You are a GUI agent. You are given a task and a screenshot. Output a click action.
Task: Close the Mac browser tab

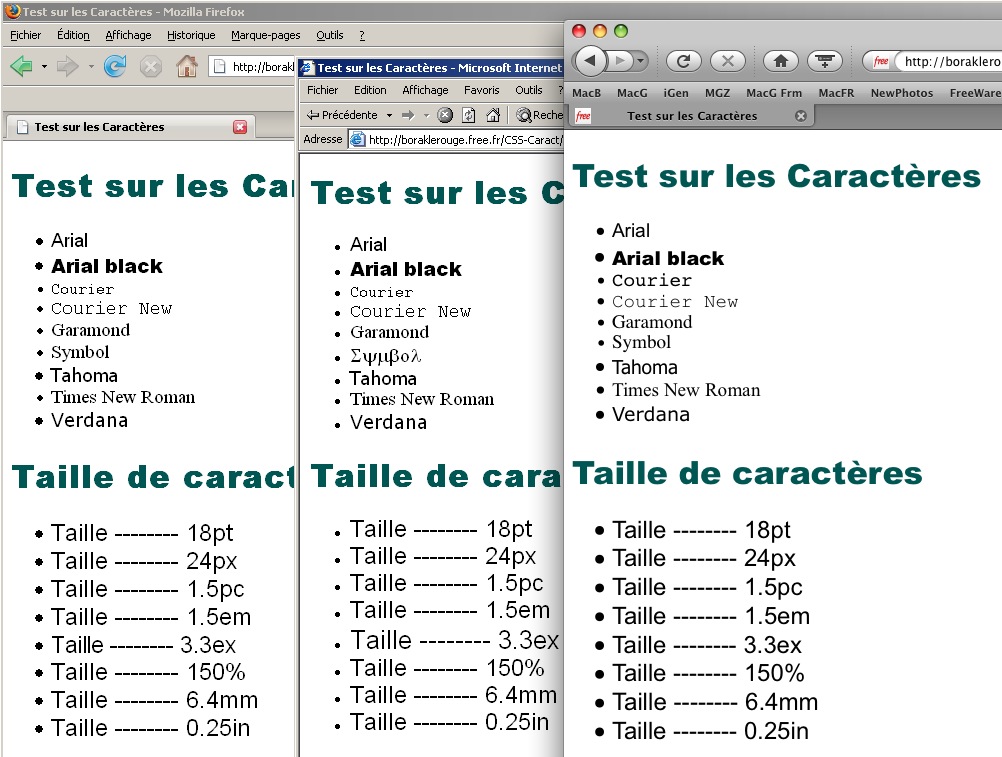pyautogui.click(x=801, y=116)
